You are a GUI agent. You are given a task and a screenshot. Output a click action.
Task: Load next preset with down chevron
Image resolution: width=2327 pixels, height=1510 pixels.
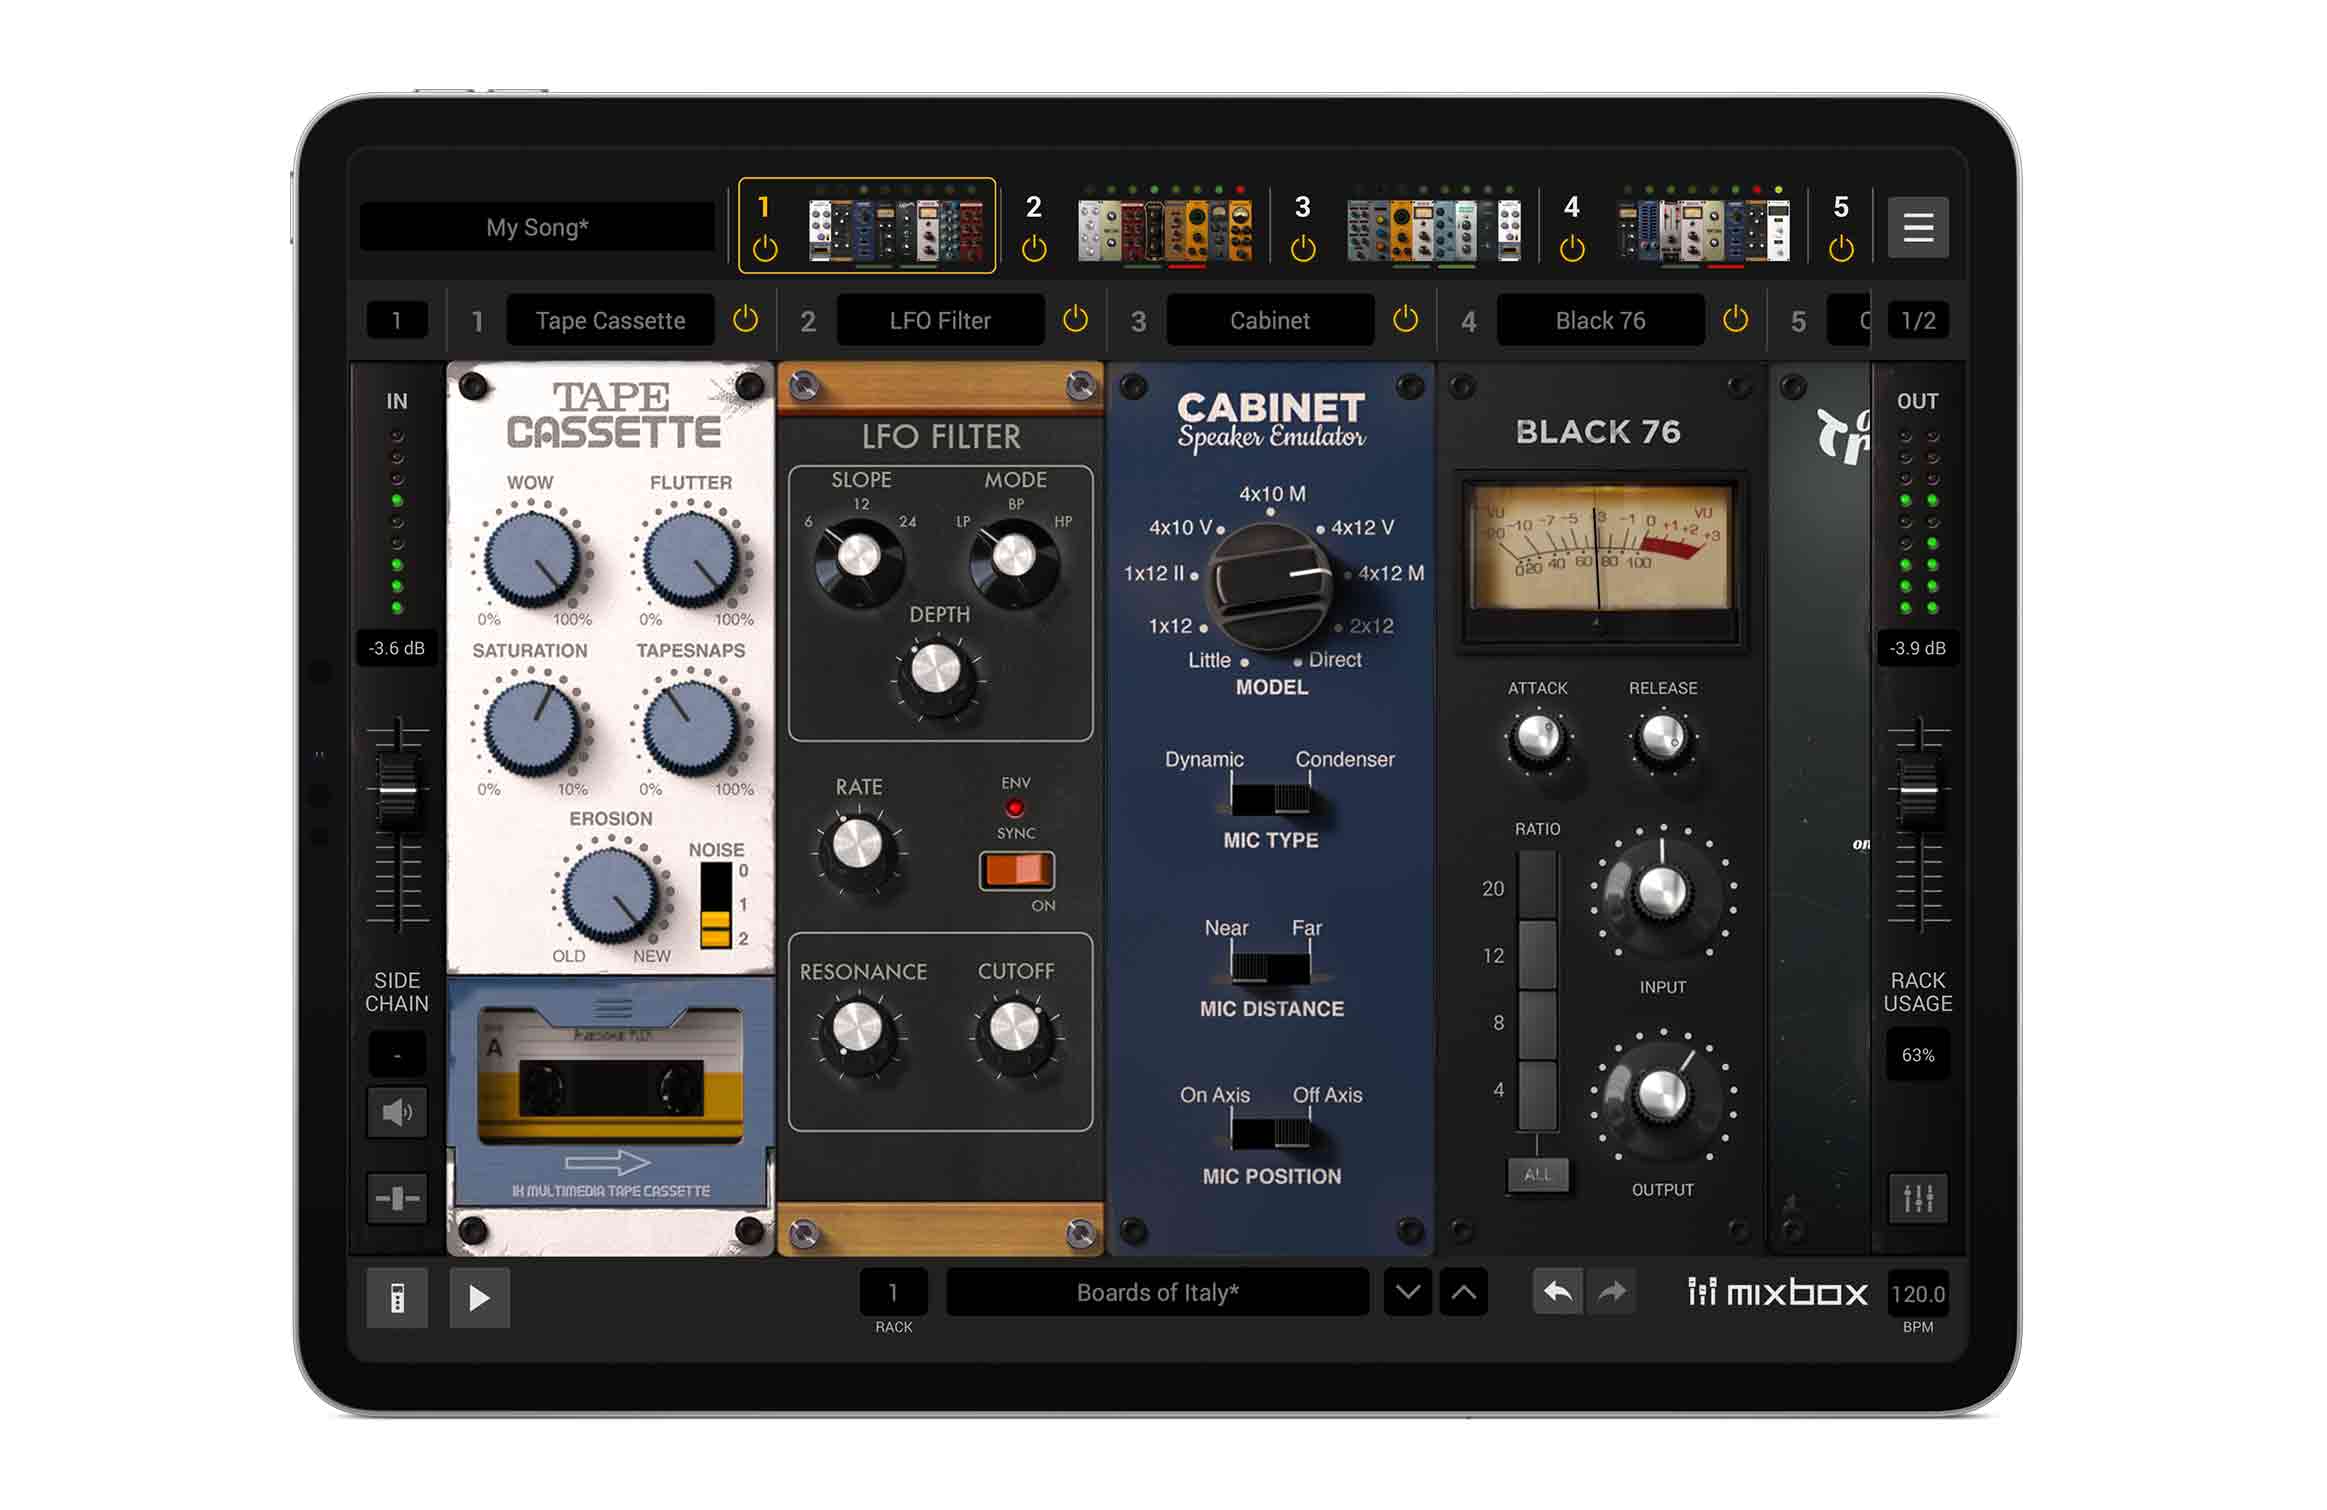(x=1408, y=1292)
